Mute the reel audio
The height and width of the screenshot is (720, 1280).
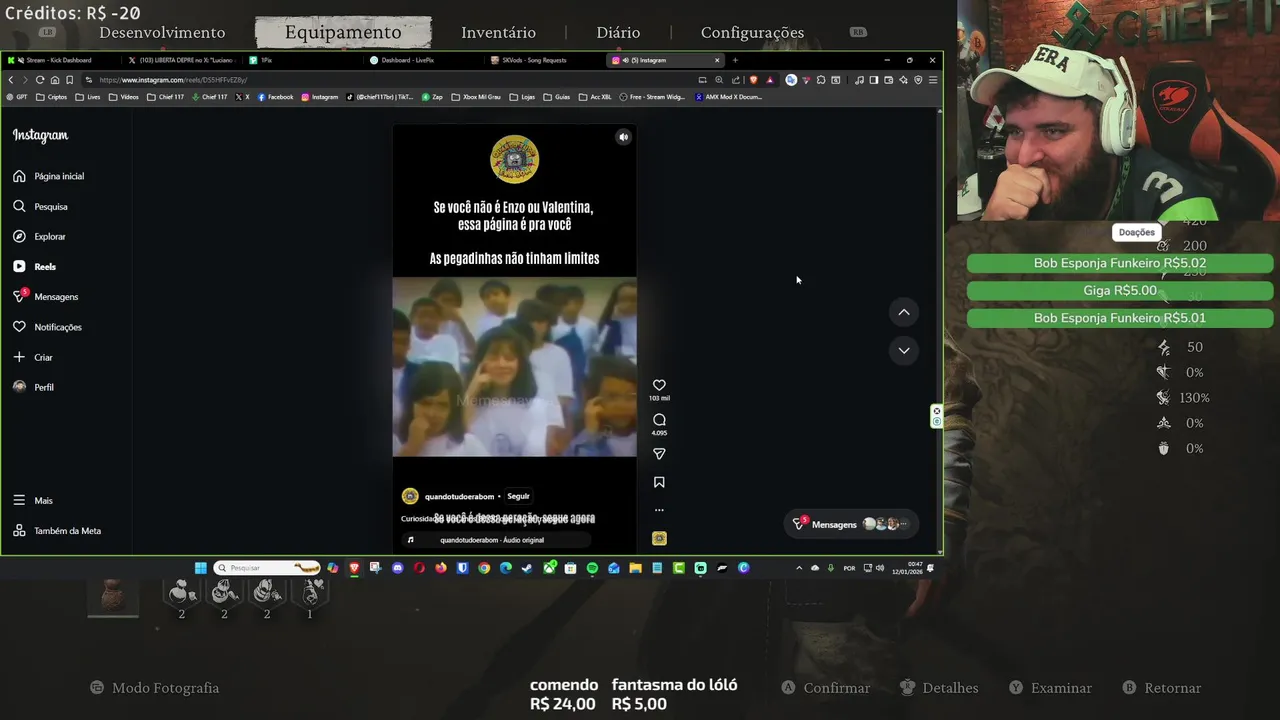pyautogui.click(x=623, y=137)
